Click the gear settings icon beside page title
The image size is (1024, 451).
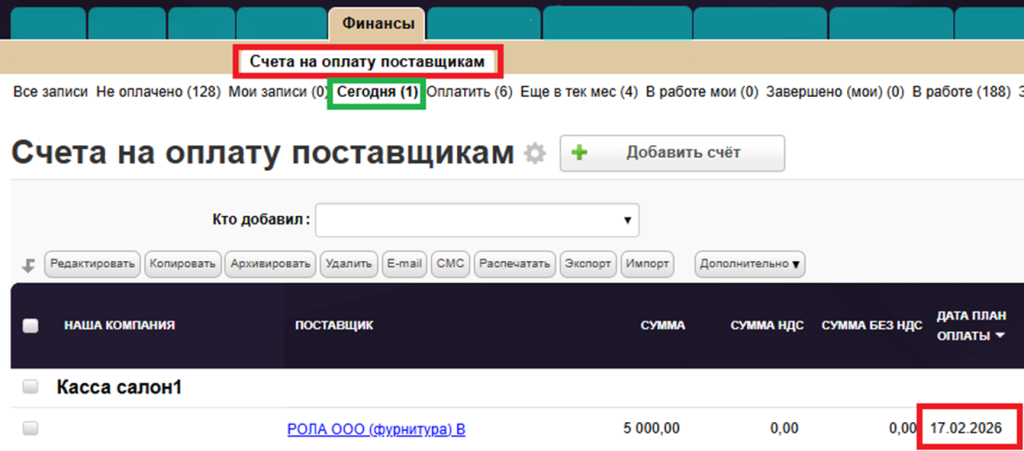[536, 154]
